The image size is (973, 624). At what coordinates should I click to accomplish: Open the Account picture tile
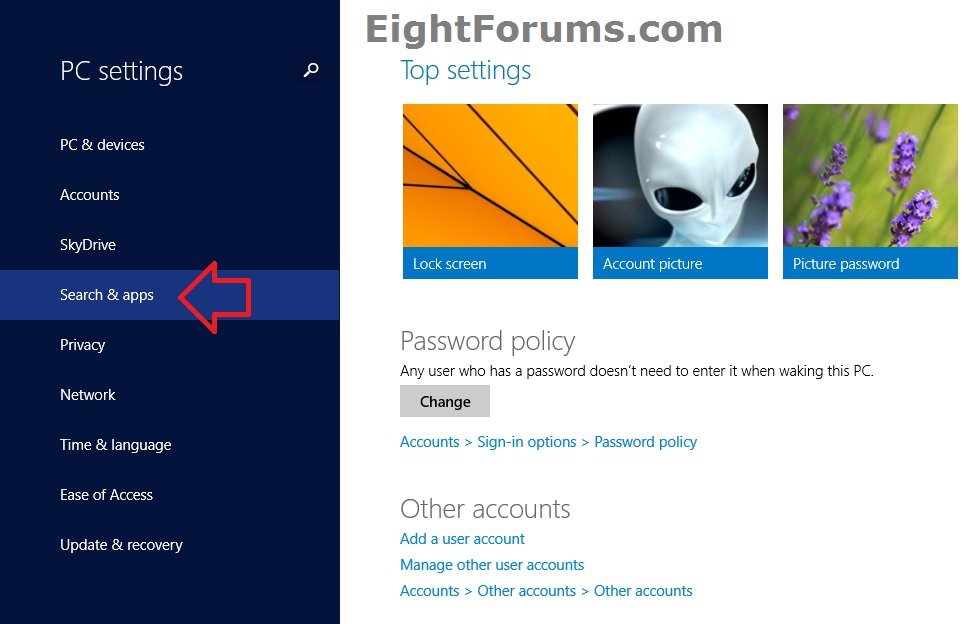click(x=680, y=191)
